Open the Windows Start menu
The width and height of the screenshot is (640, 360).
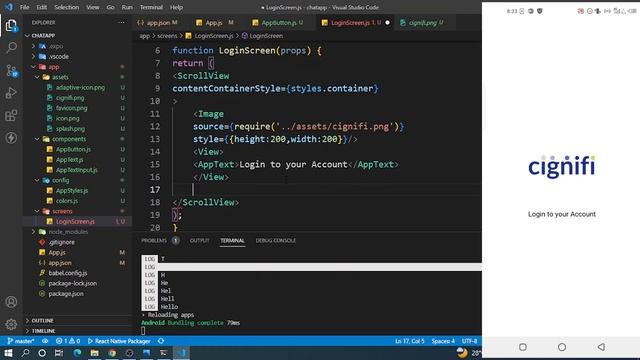pyautogui.click(x=8, y=353)
